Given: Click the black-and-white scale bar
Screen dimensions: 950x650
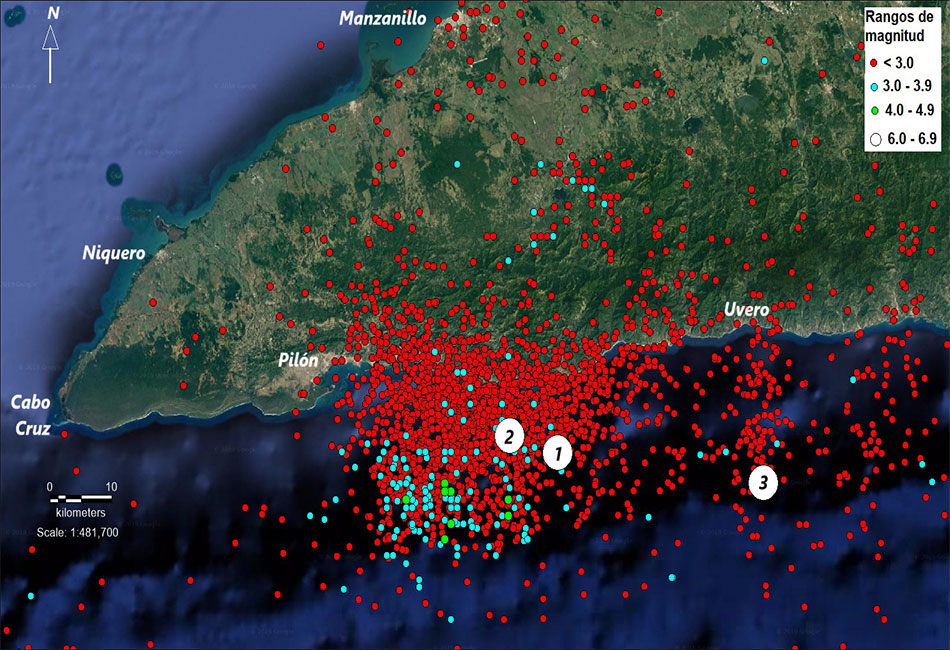Looking at the screenshot, I should (80, 497).
